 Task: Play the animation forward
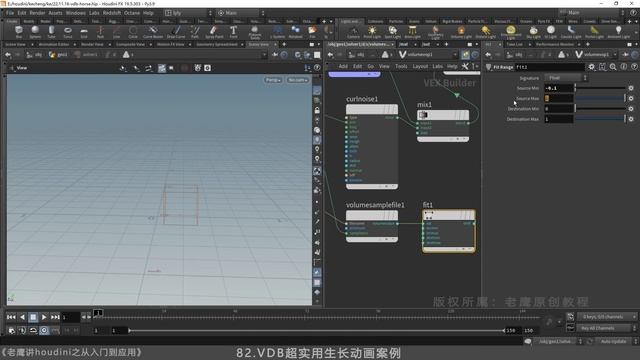tap(44, 317)
